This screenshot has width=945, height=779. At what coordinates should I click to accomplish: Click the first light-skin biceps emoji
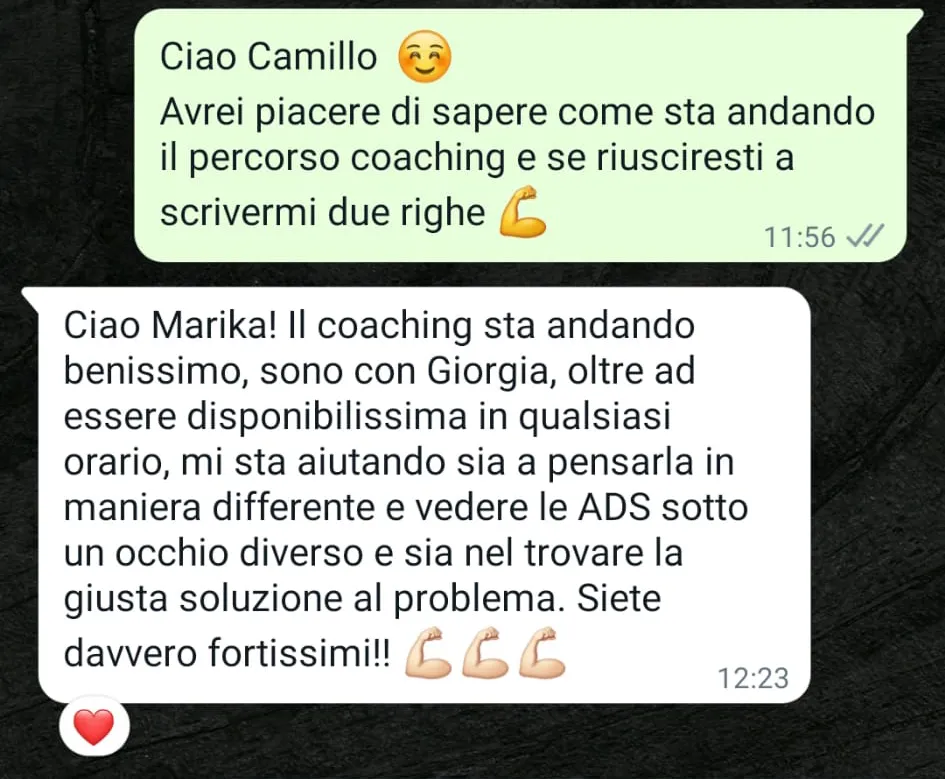(x=427, y=653)
